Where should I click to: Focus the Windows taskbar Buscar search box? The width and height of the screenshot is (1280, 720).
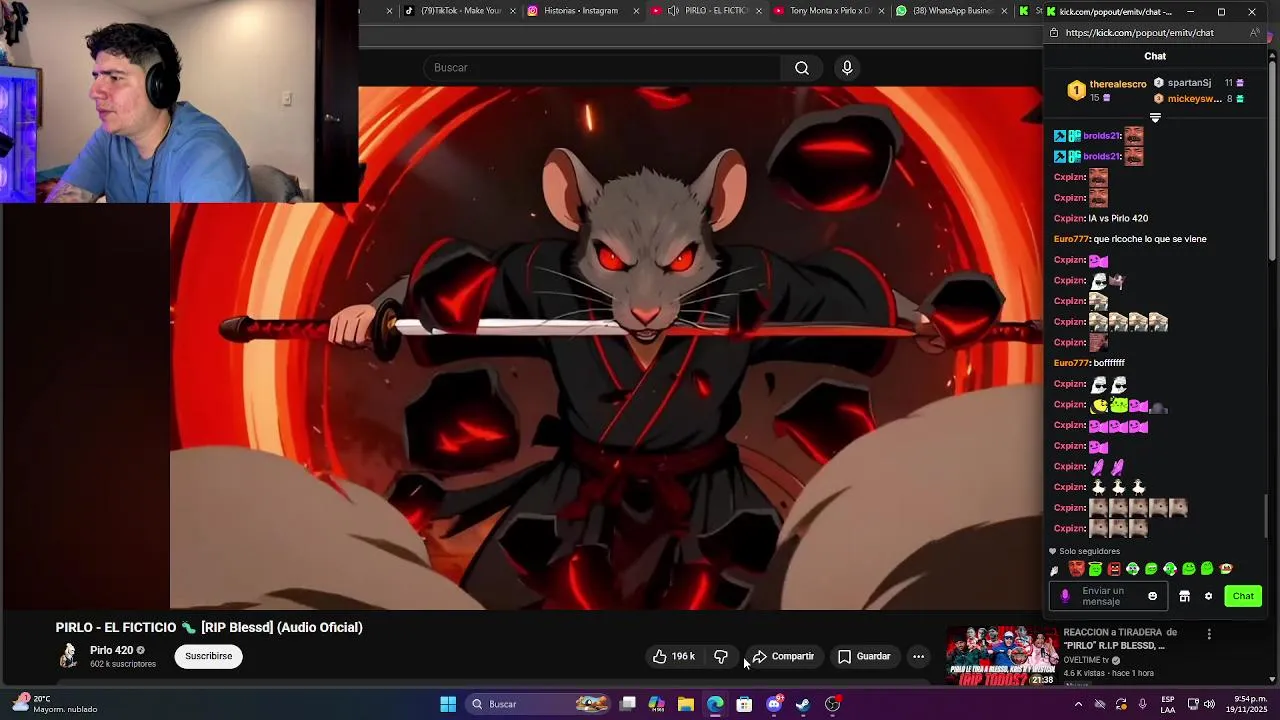click(x=538, y=704)
